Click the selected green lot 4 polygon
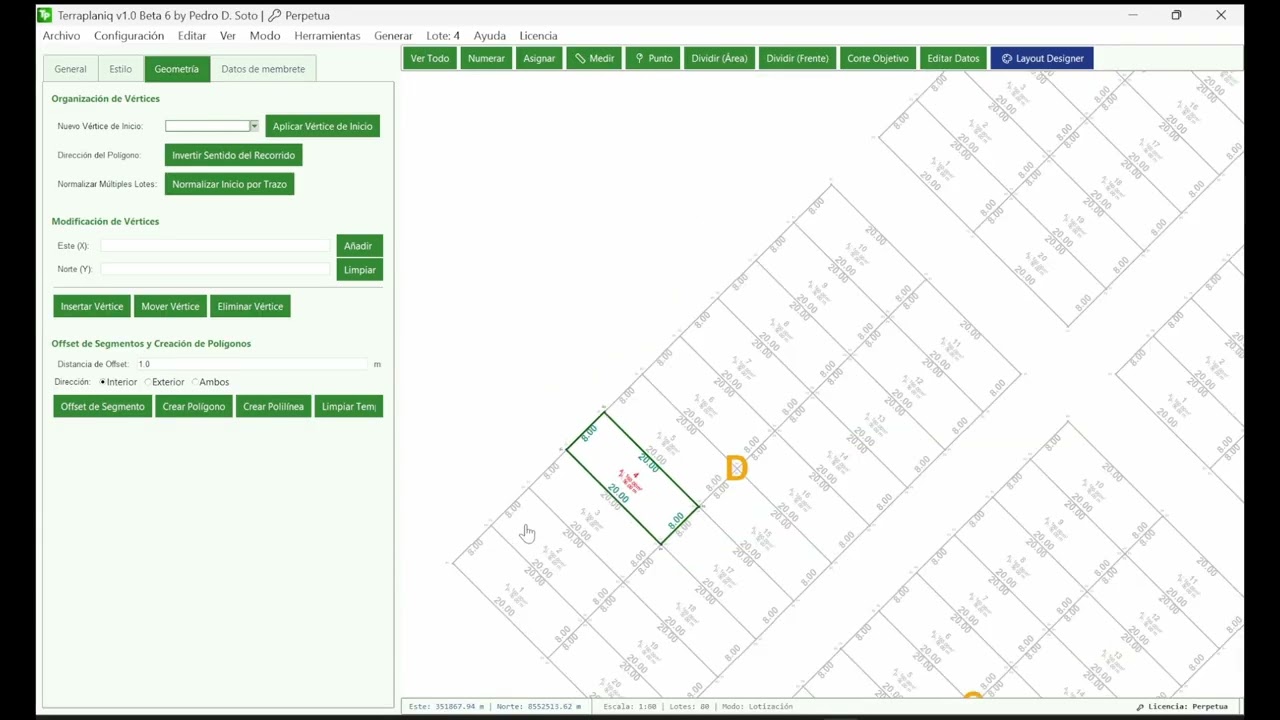The width and height of the screenshot is (1280, 720). tap(632, 479)
